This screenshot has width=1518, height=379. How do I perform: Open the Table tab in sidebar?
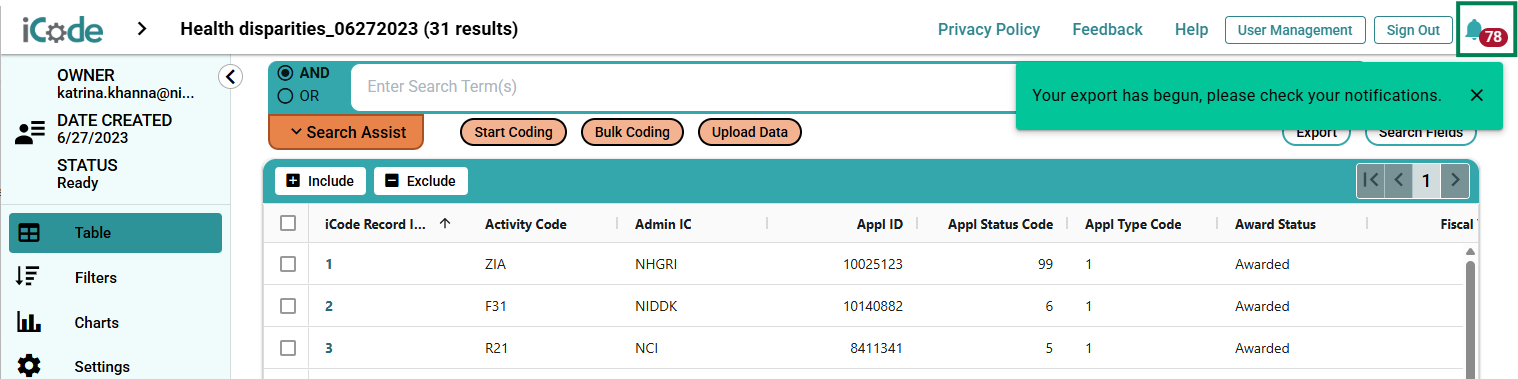(x=115, y=233)
